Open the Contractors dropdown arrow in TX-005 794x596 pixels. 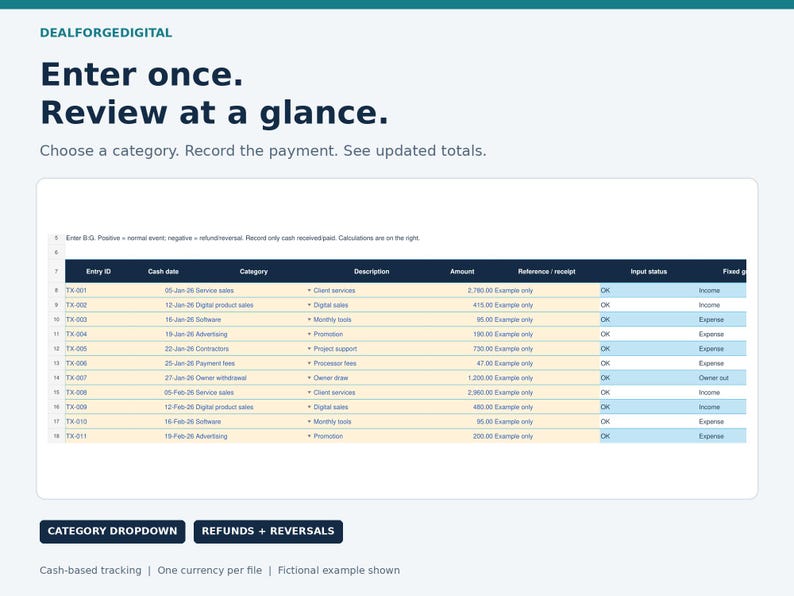click(309, 349)
